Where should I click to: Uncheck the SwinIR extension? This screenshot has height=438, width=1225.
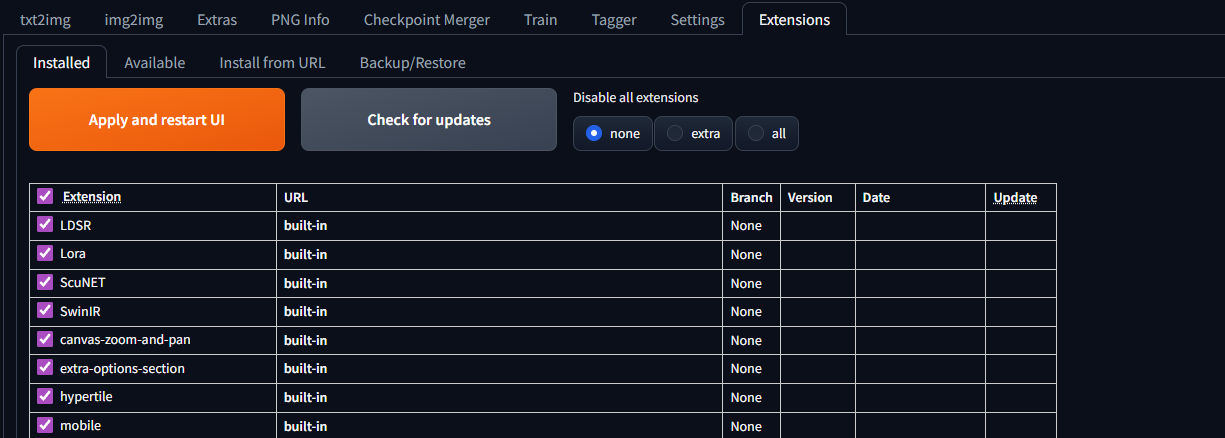click(45, 311)
